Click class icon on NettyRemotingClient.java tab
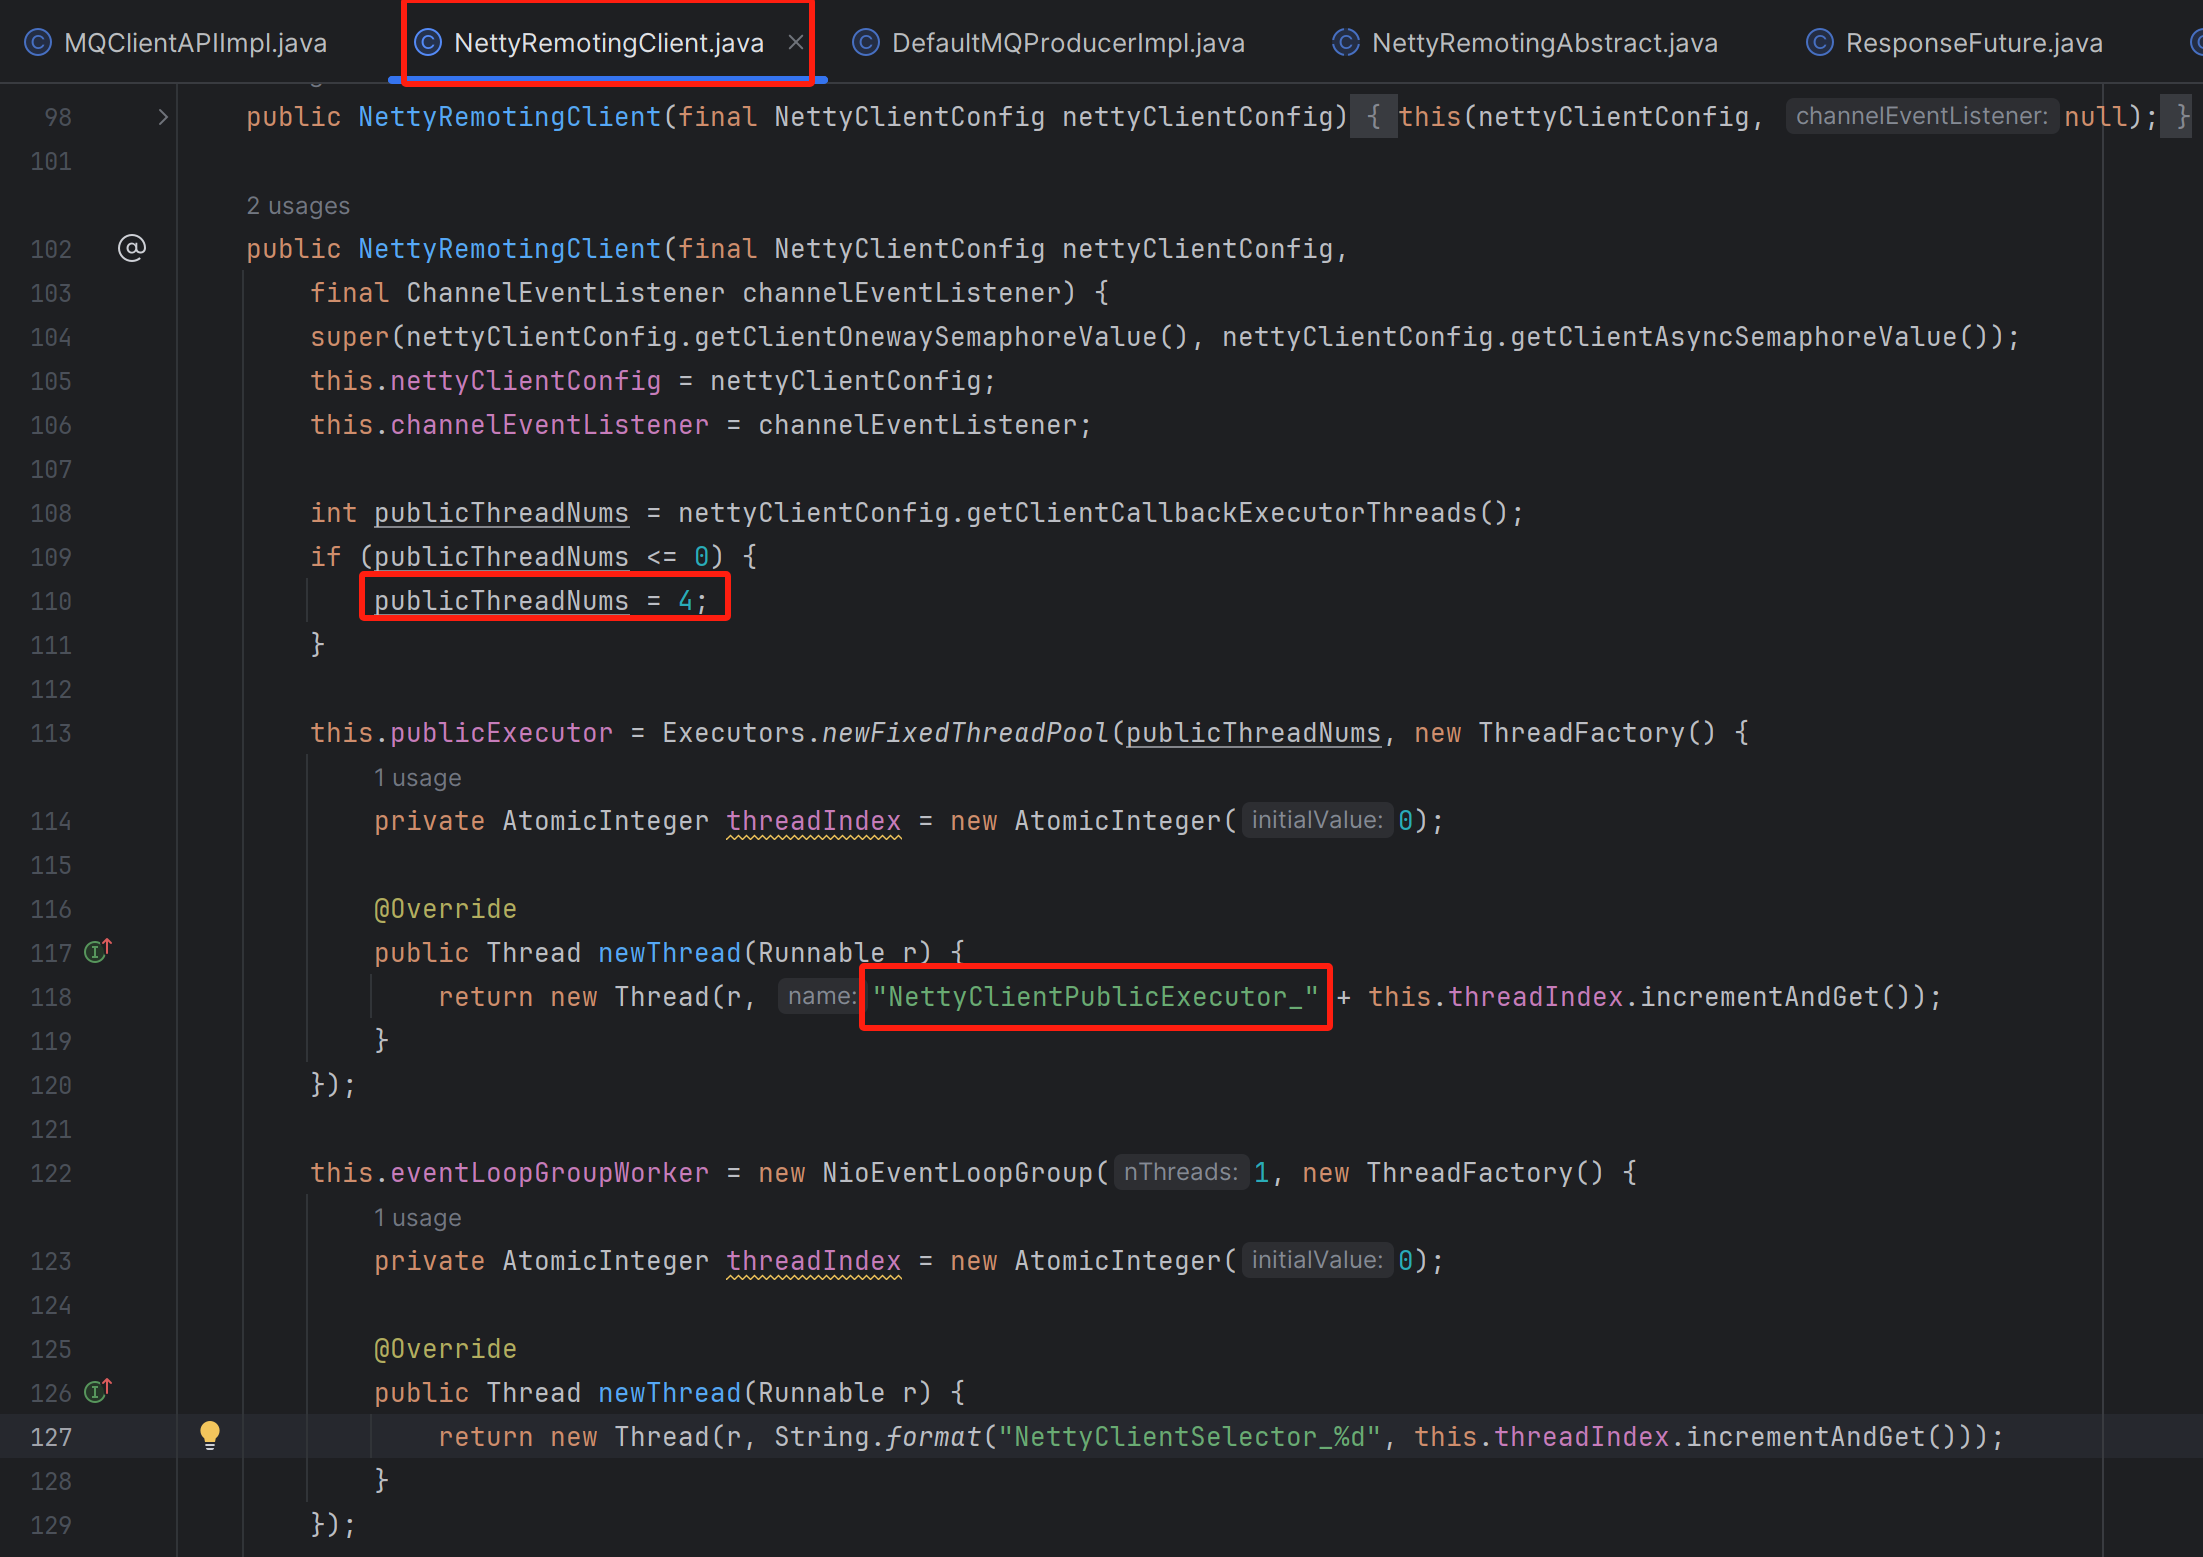 pyautogui.click(x=428, y=43)
